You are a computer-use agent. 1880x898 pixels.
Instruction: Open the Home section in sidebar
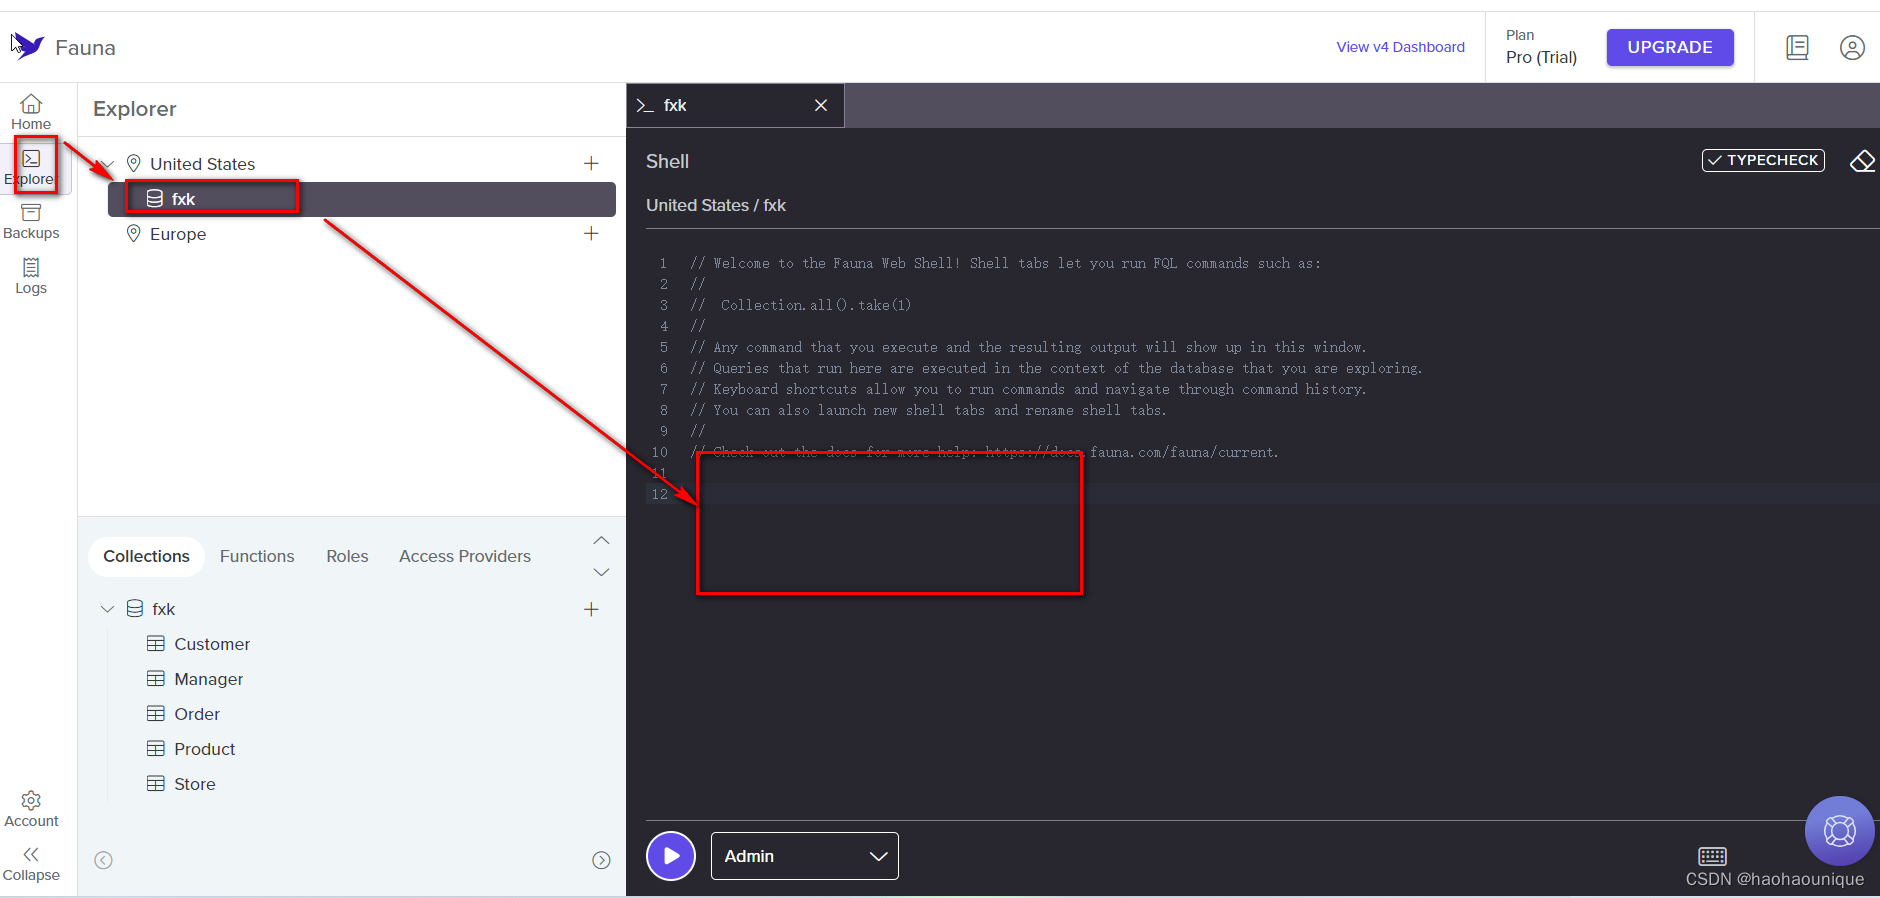tap(31, 112)
